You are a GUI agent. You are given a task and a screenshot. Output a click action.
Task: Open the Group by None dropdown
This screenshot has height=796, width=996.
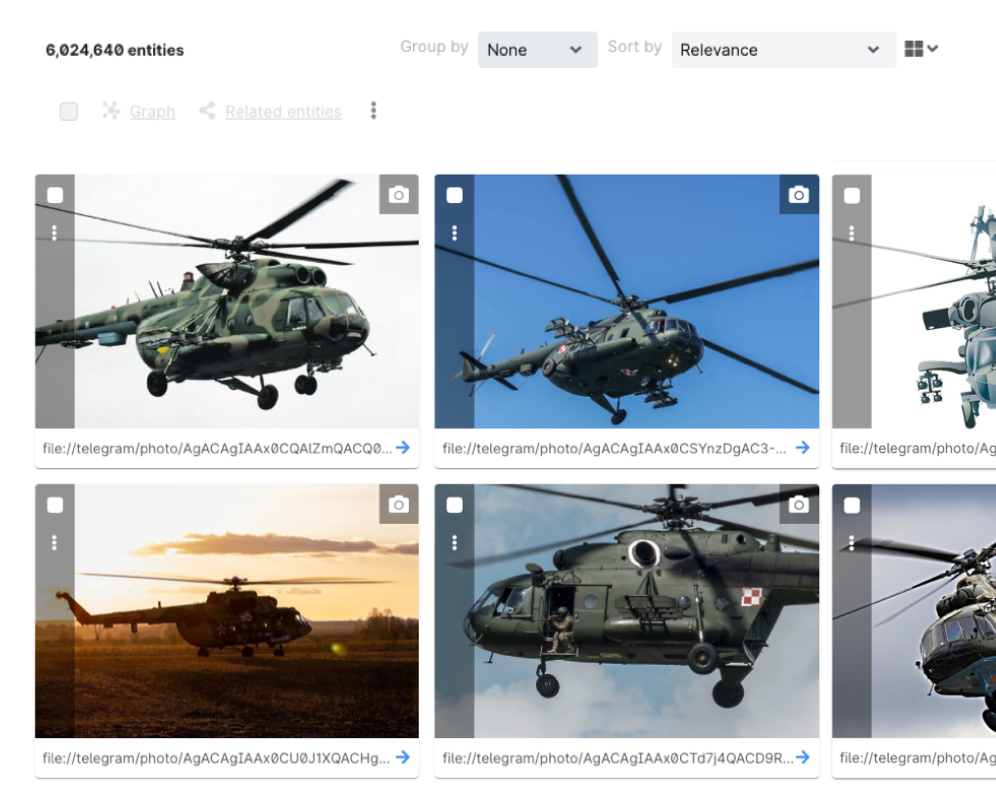(x=537, y=50)
